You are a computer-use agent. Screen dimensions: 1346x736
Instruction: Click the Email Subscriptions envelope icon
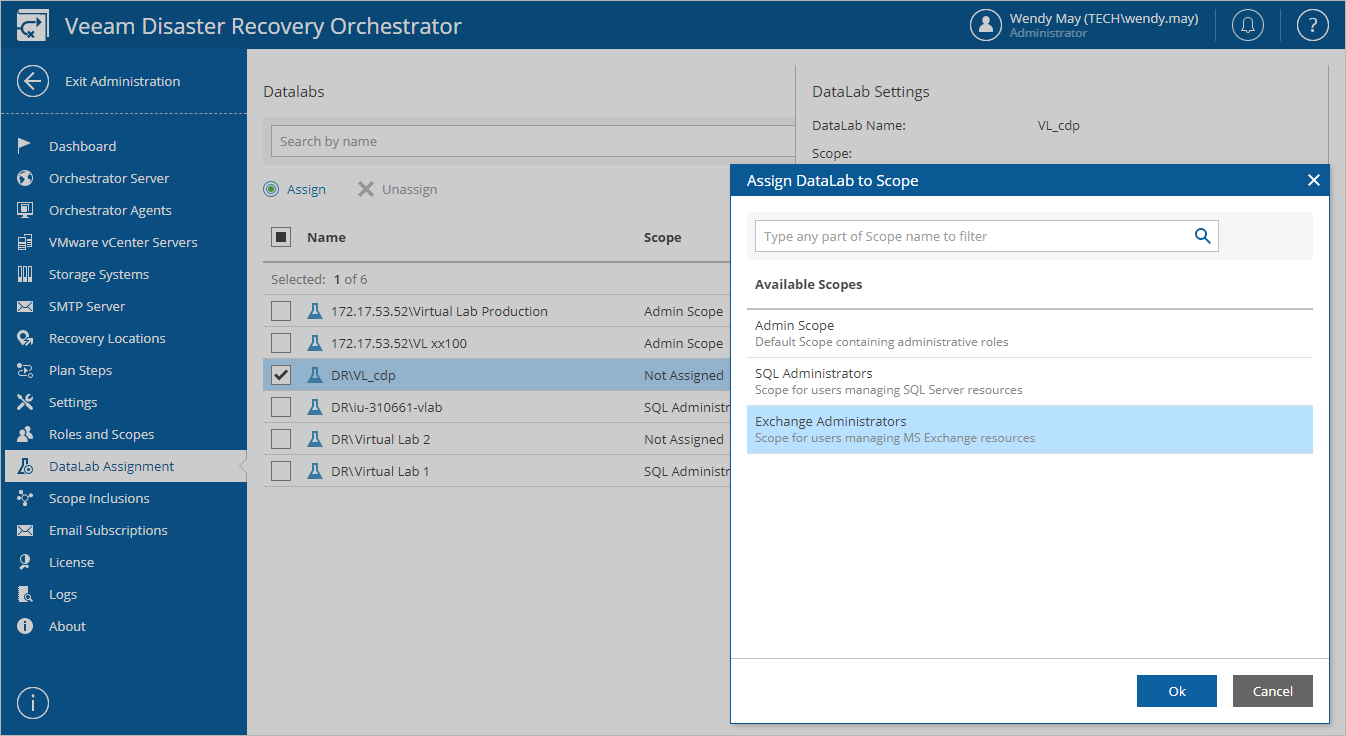pyautogui.click(x=26, y=530)
